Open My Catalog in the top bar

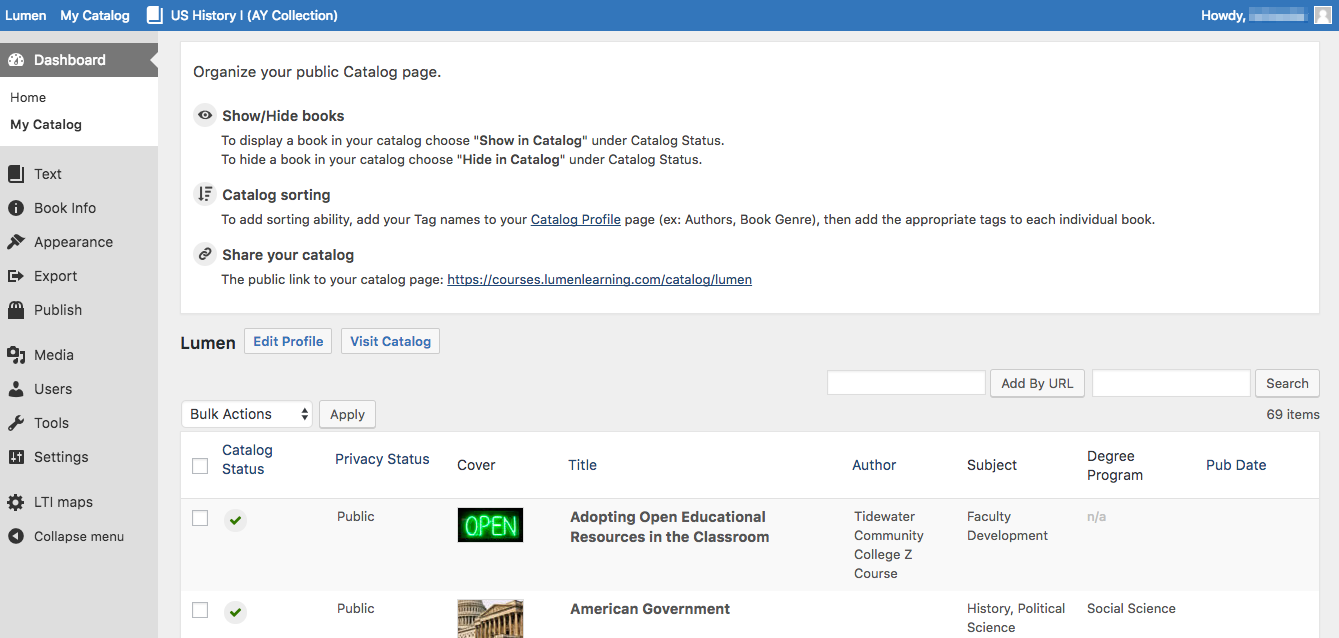pyautogui.click(x=95, y=15)
